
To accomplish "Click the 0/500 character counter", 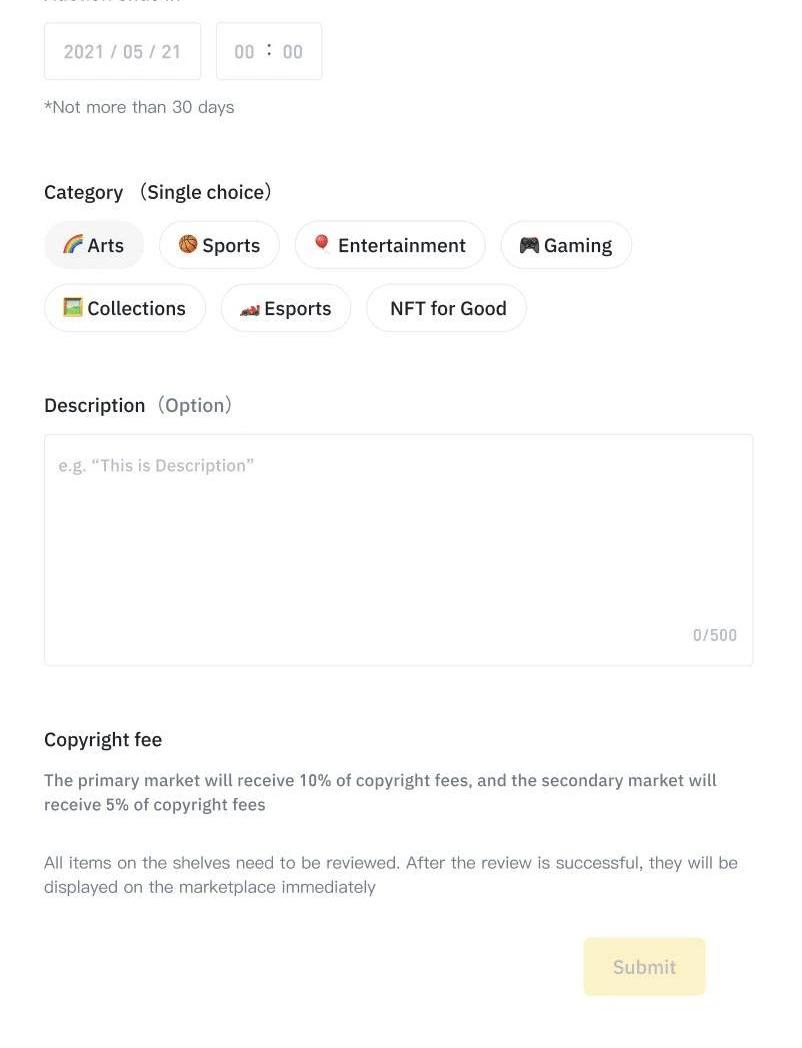I will (714, 635).
